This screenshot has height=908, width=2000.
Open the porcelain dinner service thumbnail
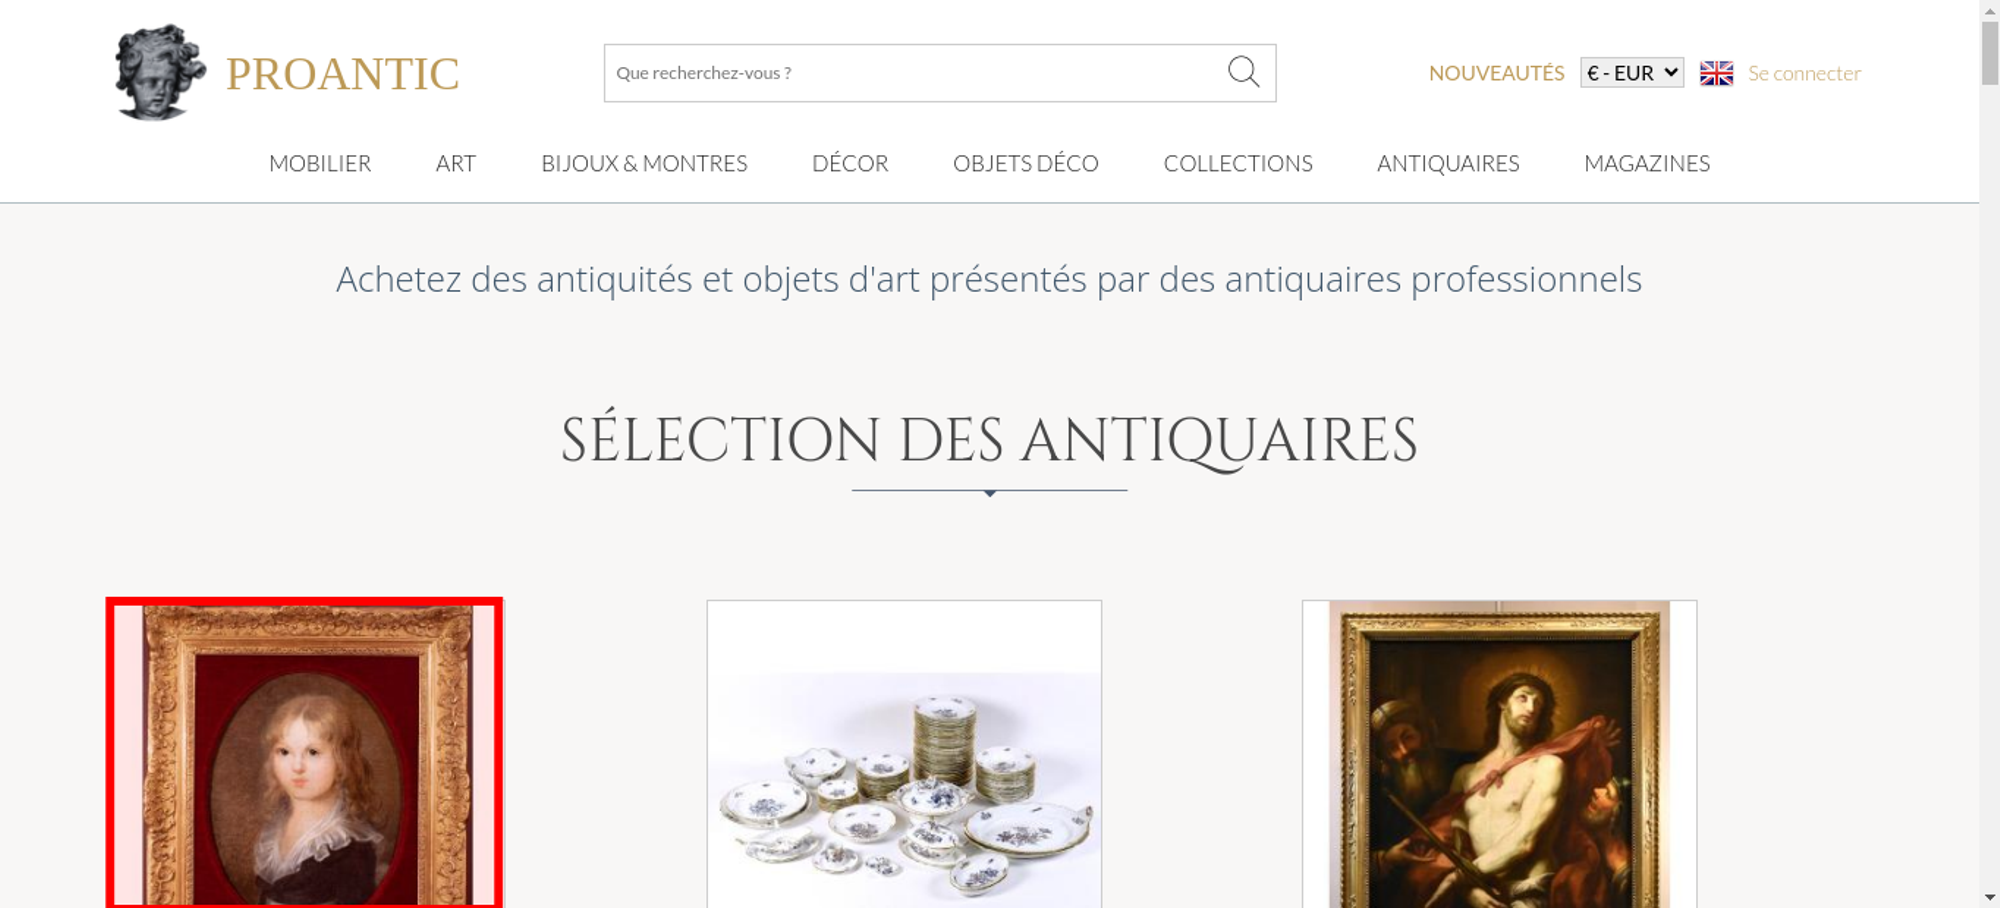coord(904,754)
